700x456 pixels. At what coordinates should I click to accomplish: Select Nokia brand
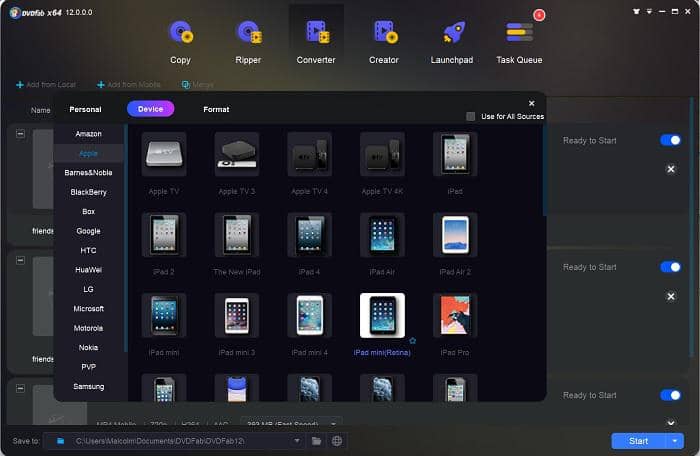coord(88,347)
